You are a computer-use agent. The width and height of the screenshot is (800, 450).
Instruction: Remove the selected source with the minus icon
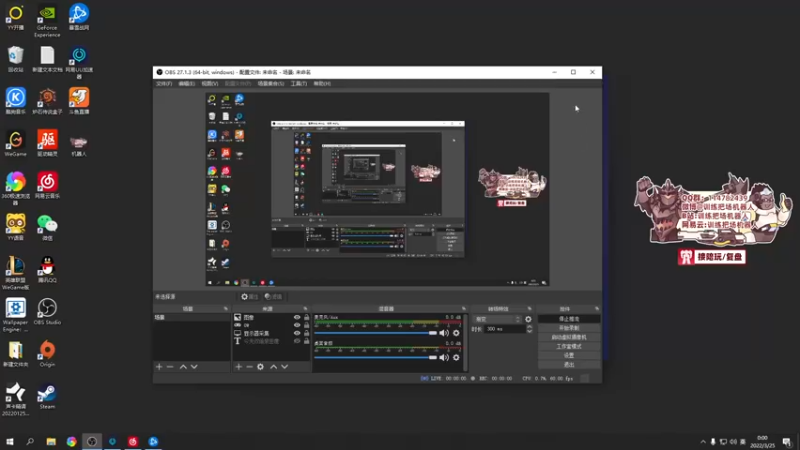[x=249, y=367]
